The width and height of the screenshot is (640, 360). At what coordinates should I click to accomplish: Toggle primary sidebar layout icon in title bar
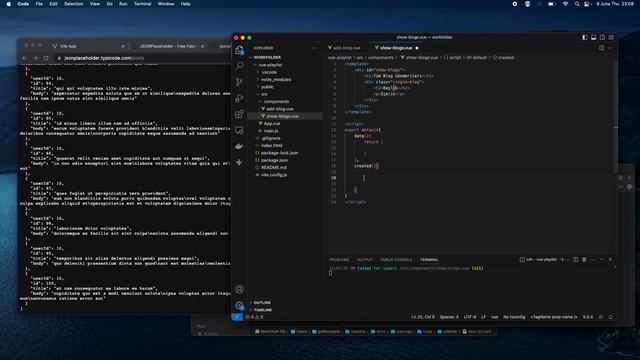[x=585, y=37]
